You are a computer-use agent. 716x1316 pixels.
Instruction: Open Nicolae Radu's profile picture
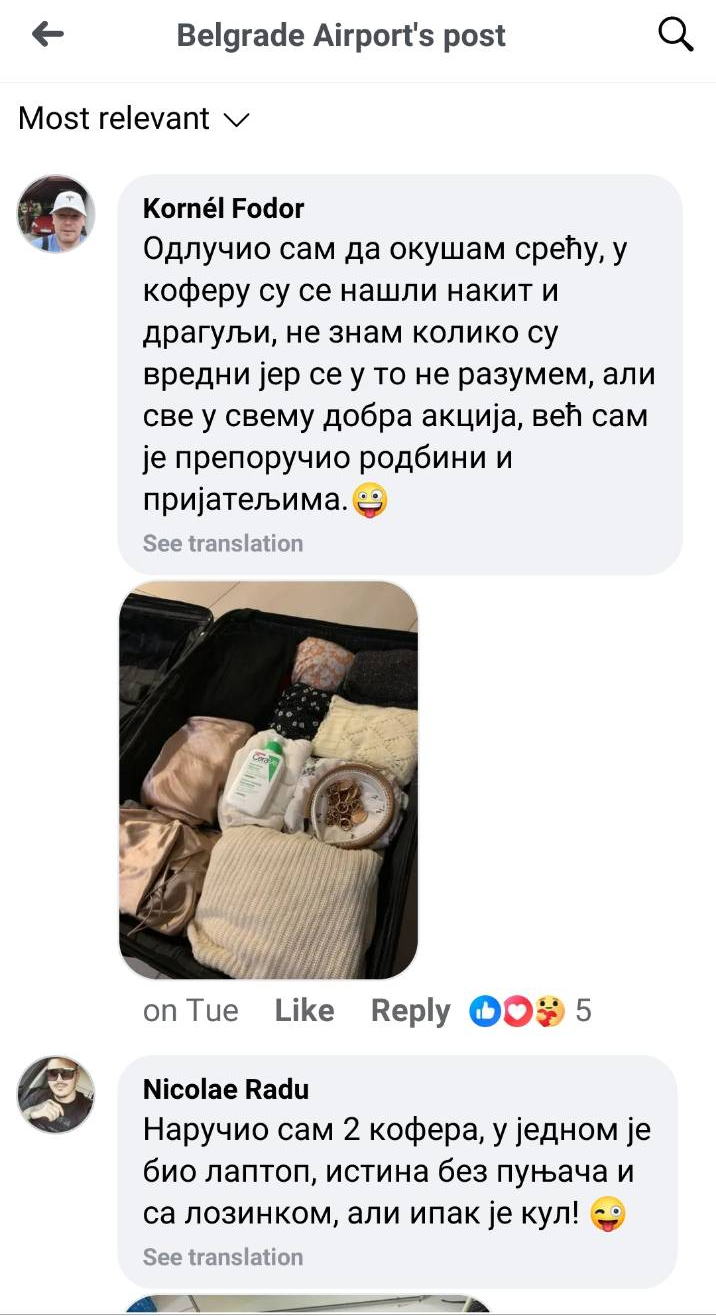(56, 1094)
